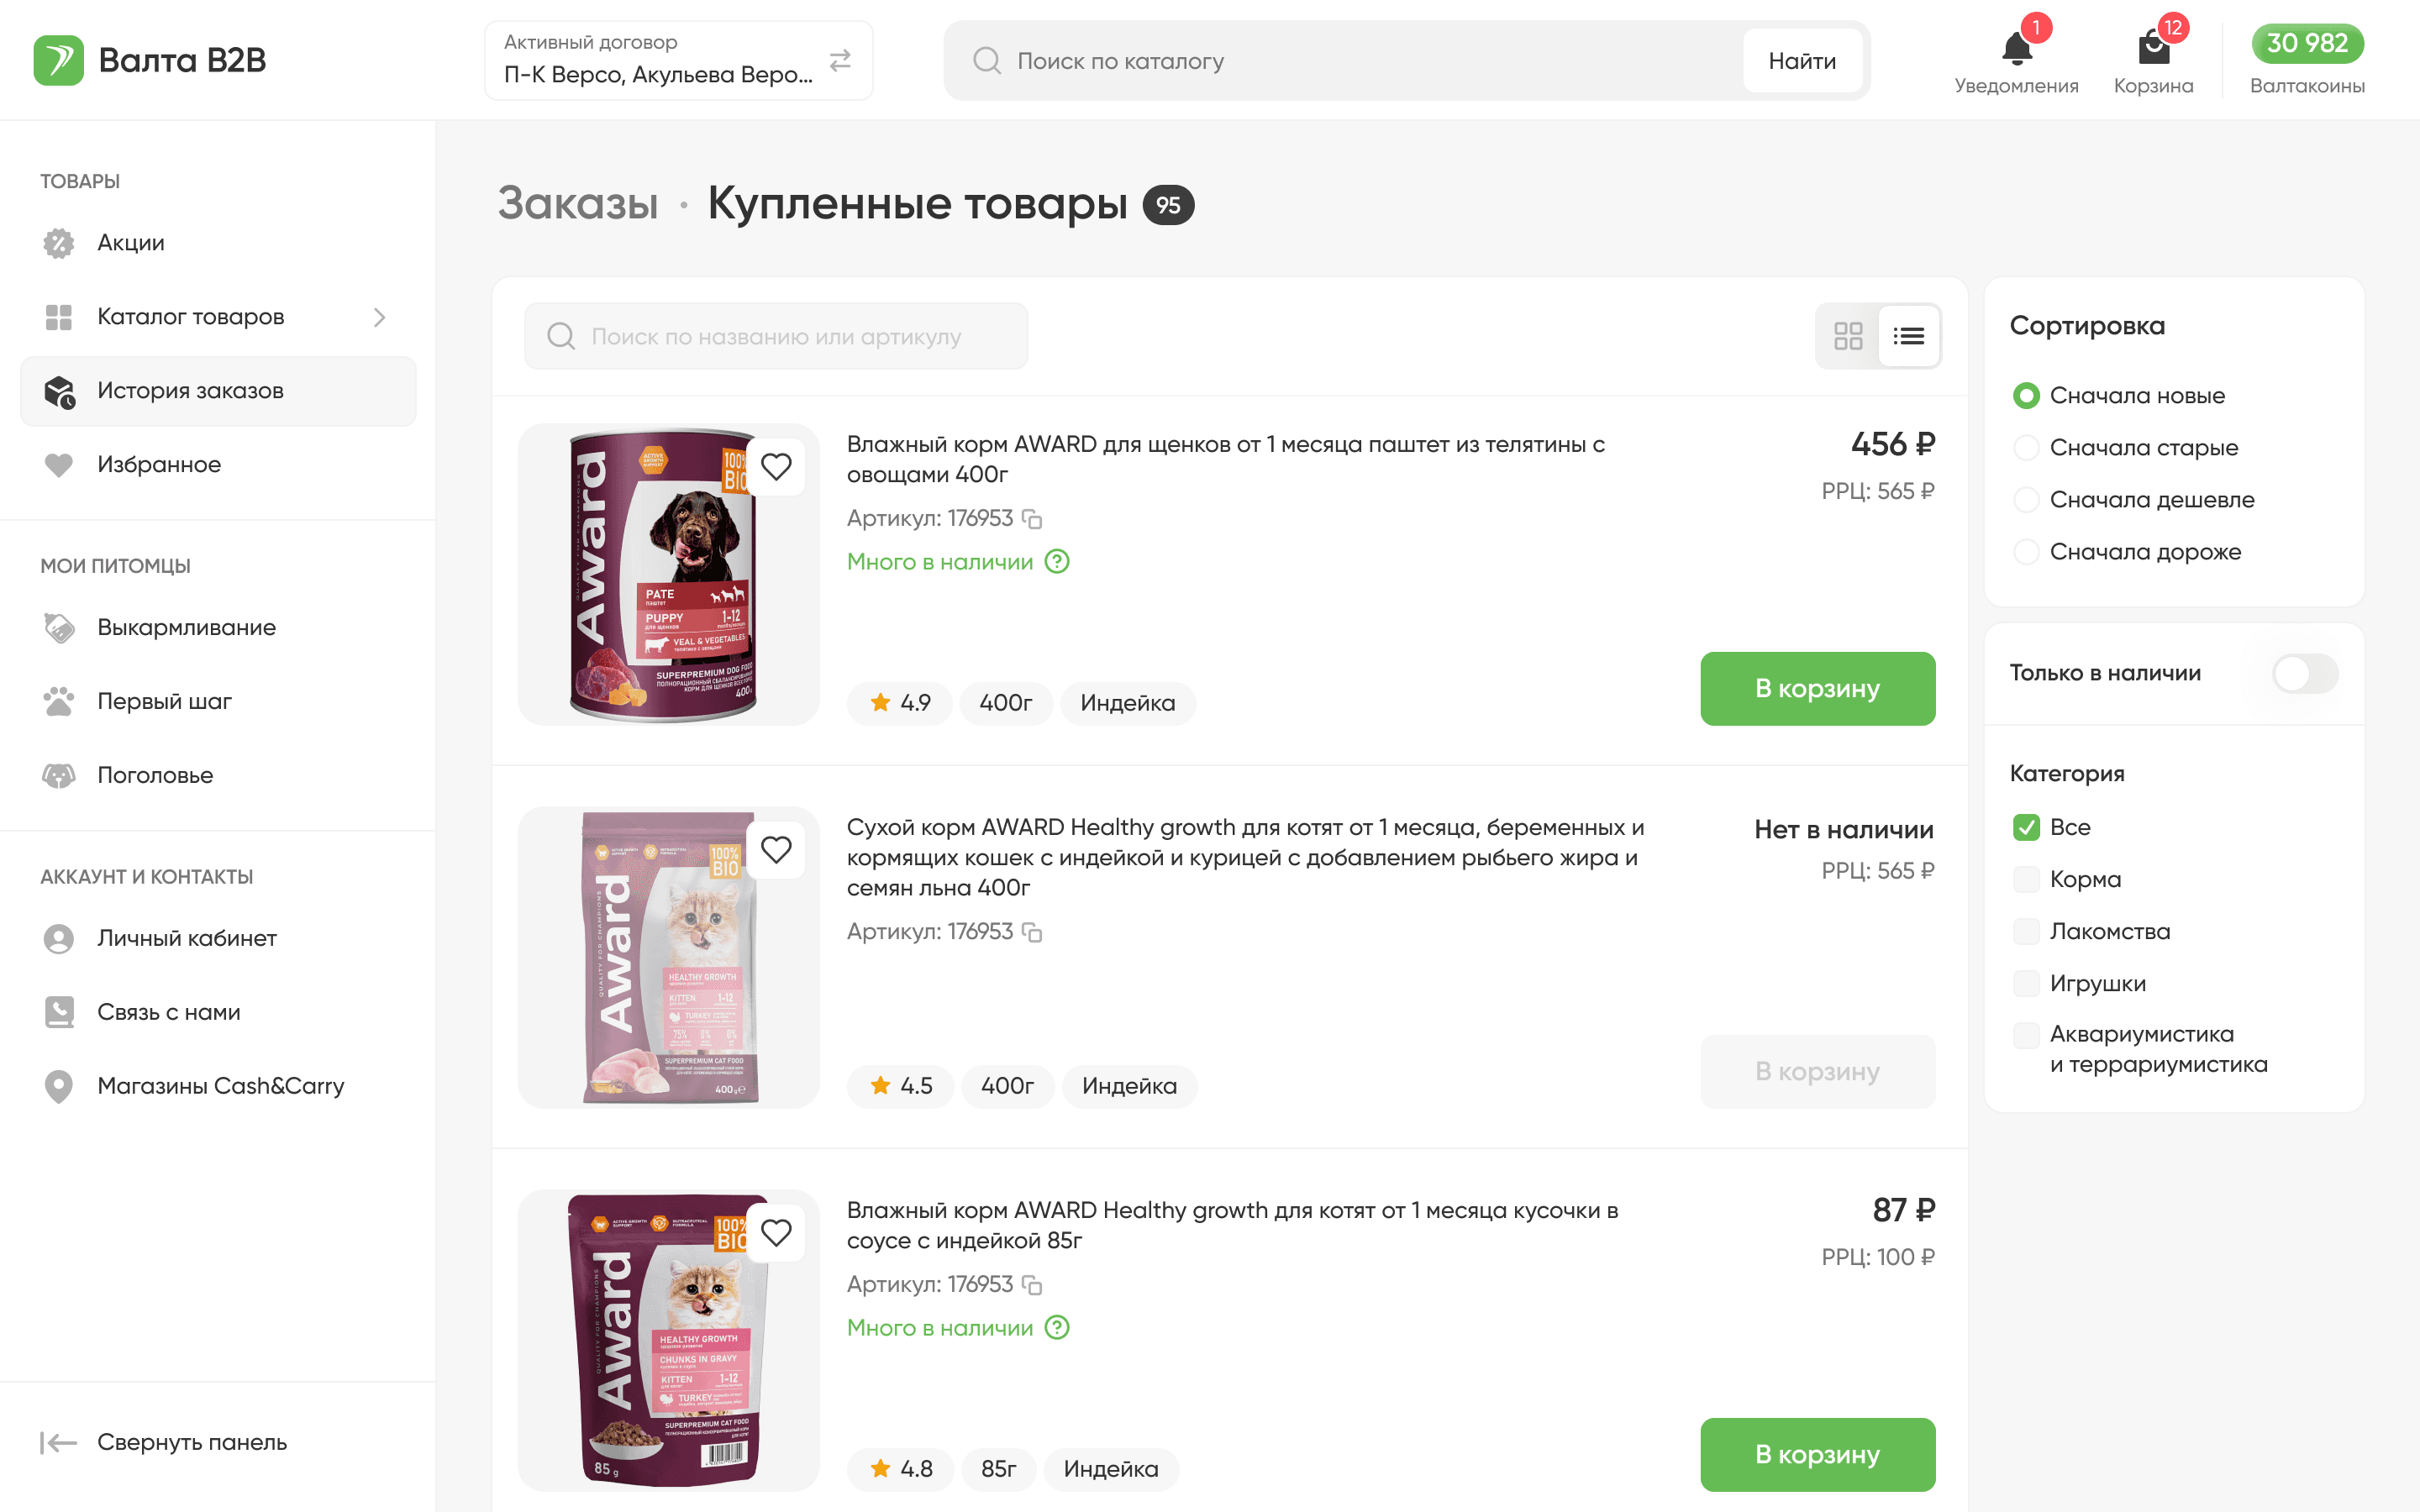The height and width of the screenshot is (1512, 2420).
Task: Check the 'Лакомства' category box
Action: point(2026,932)
